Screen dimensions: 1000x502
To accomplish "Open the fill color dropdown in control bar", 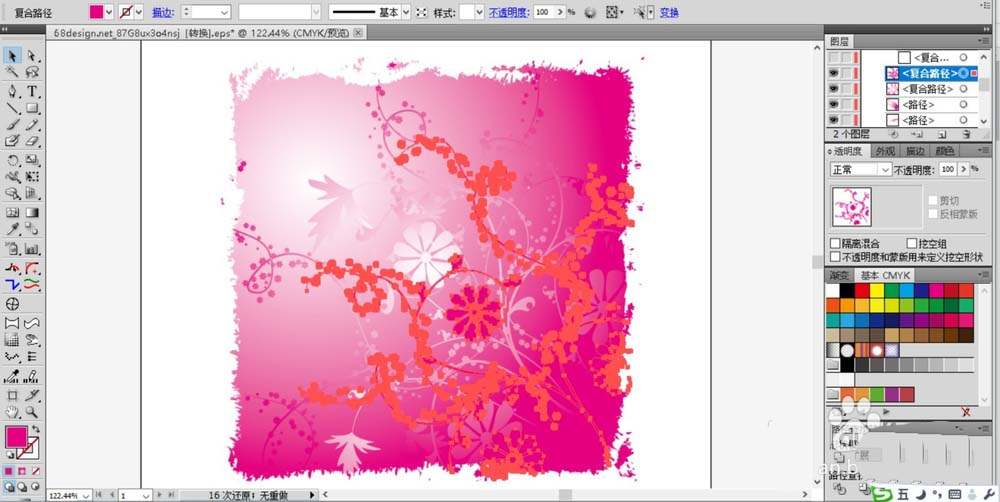I will click(x=109, y=12).
